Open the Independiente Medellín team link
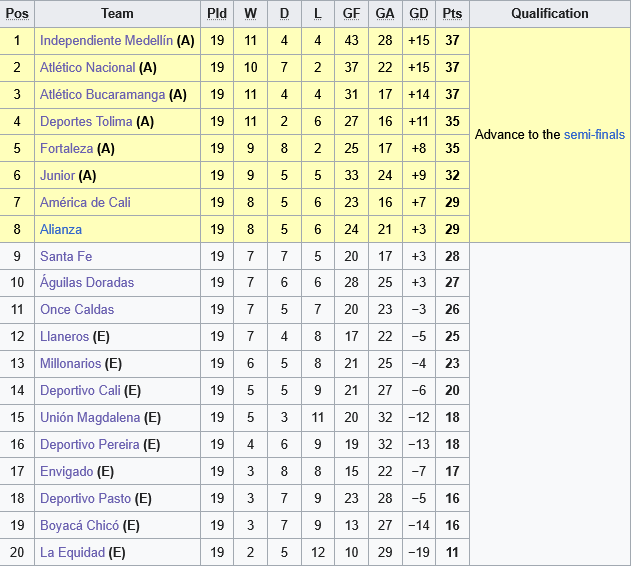This screenshot has width=632, height=567. coord(105,41)
